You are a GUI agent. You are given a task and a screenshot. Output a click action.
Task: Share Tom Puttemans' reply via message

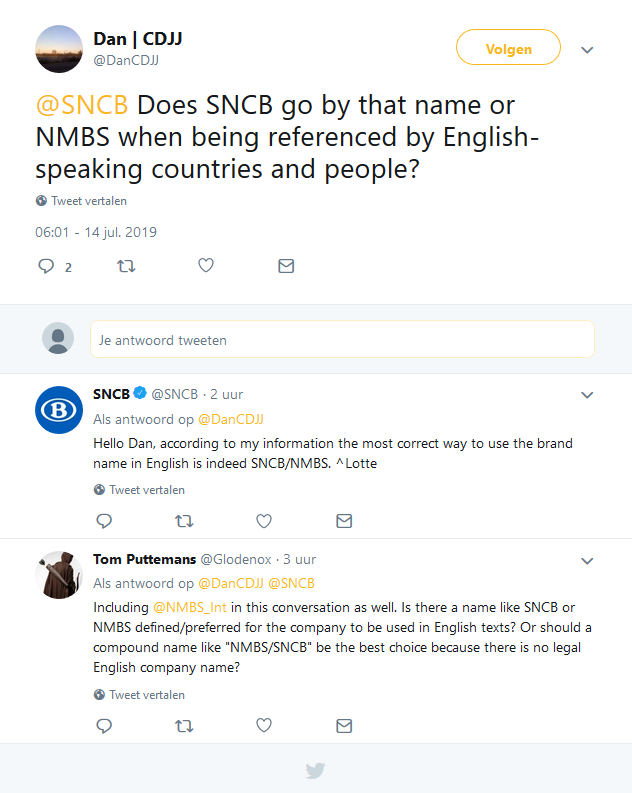pyautogui.click(x=344, y=726)
